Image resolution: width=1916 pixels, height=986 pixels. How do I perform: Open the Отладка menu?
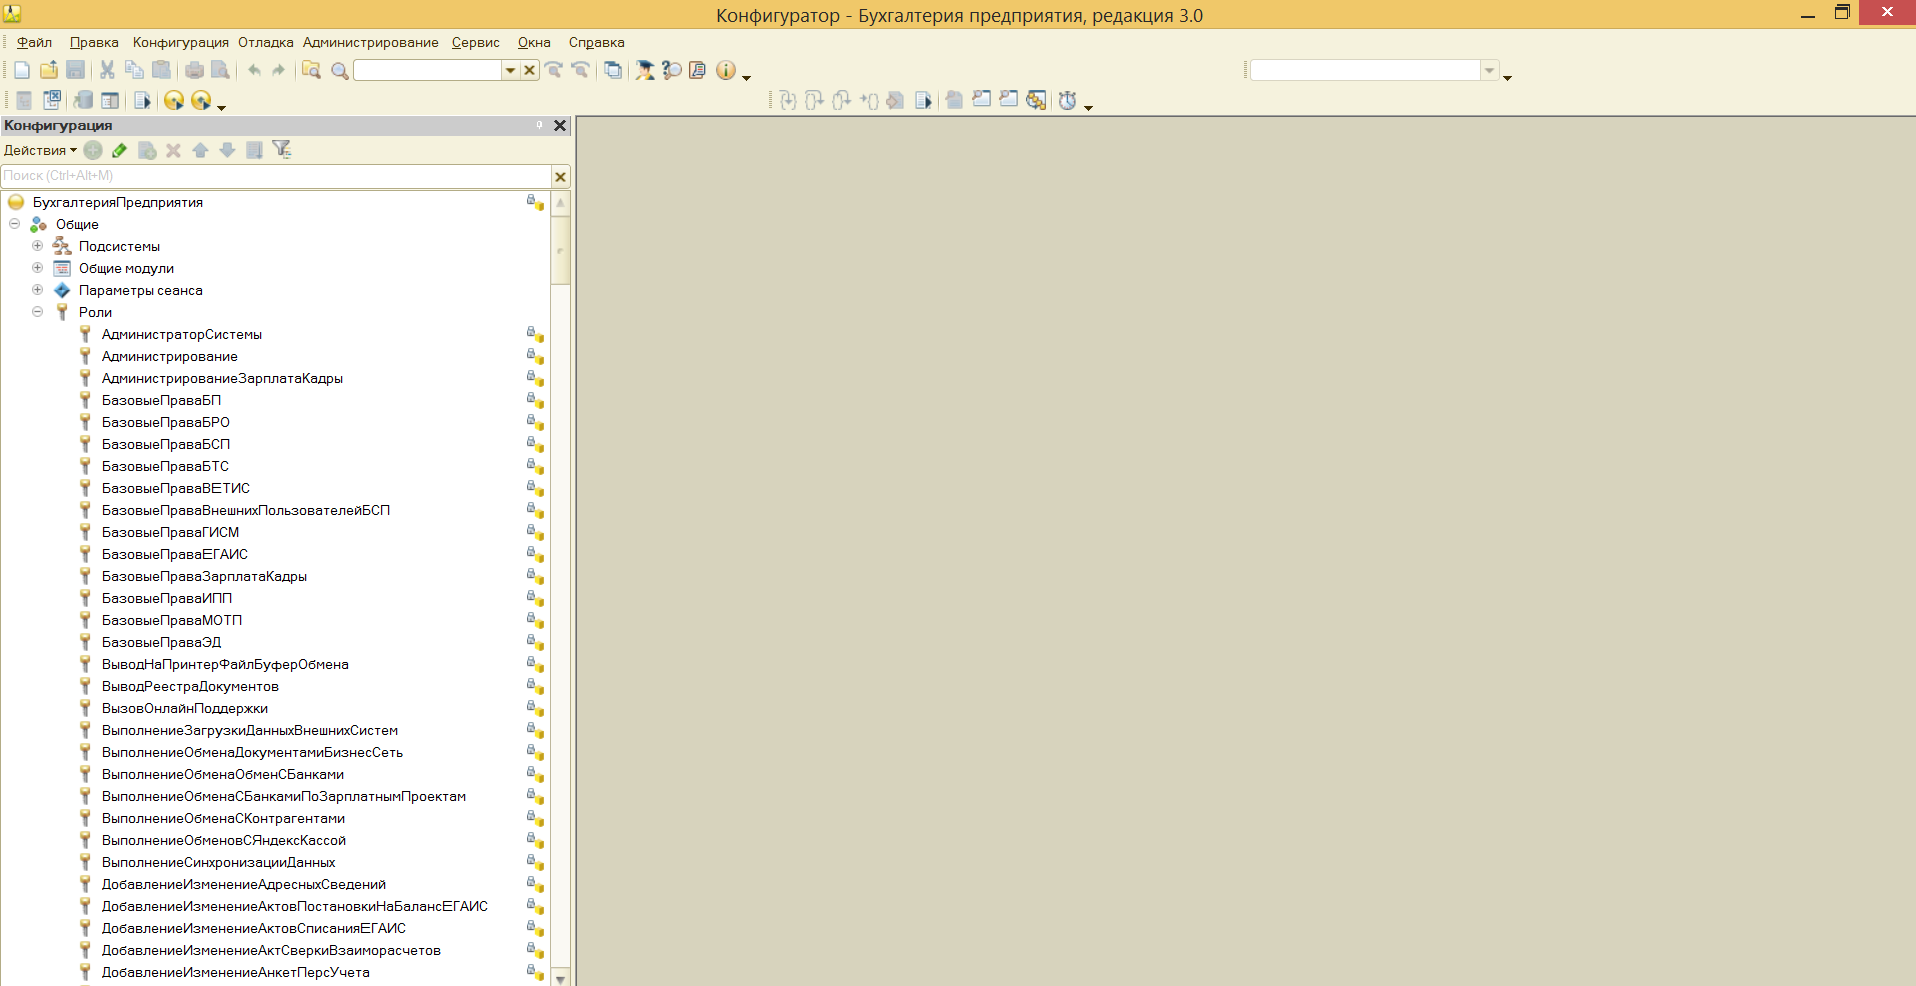click(x=265, y=42)
